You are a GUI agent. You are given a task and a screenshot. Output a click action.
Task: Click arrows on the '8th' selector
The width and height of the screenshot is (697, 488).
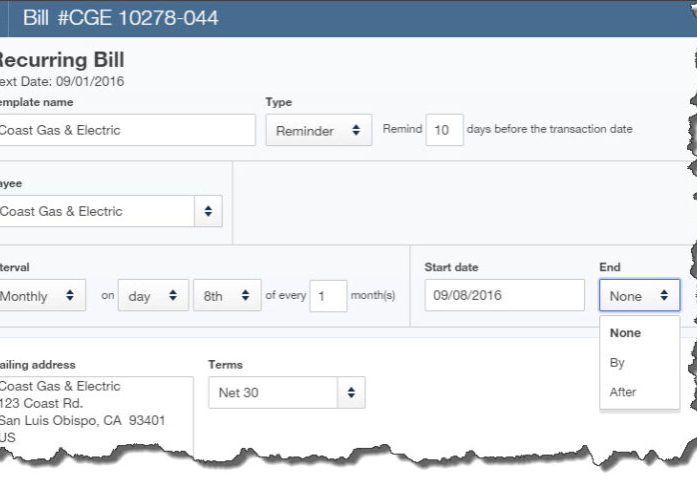pyautogui.click(x=245, y=295)
